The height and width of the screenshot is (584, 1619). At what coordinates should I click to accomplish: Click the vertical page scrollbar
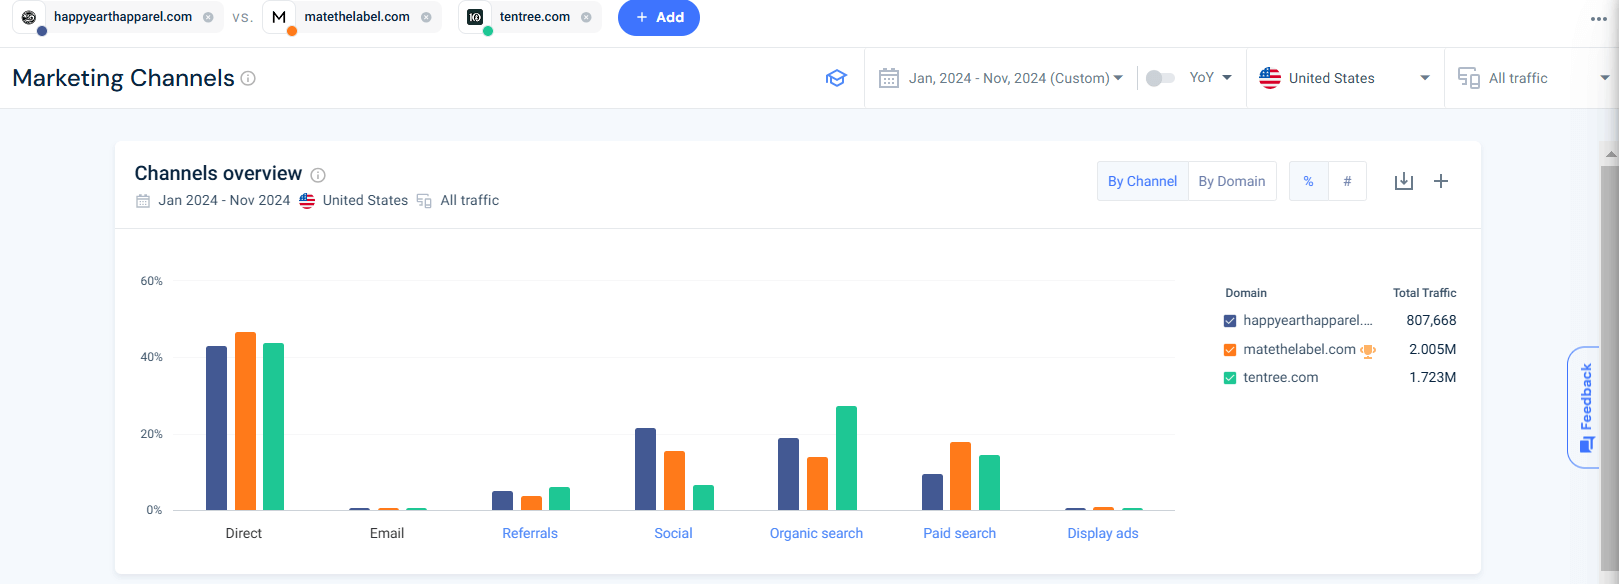pos(1610,370)
